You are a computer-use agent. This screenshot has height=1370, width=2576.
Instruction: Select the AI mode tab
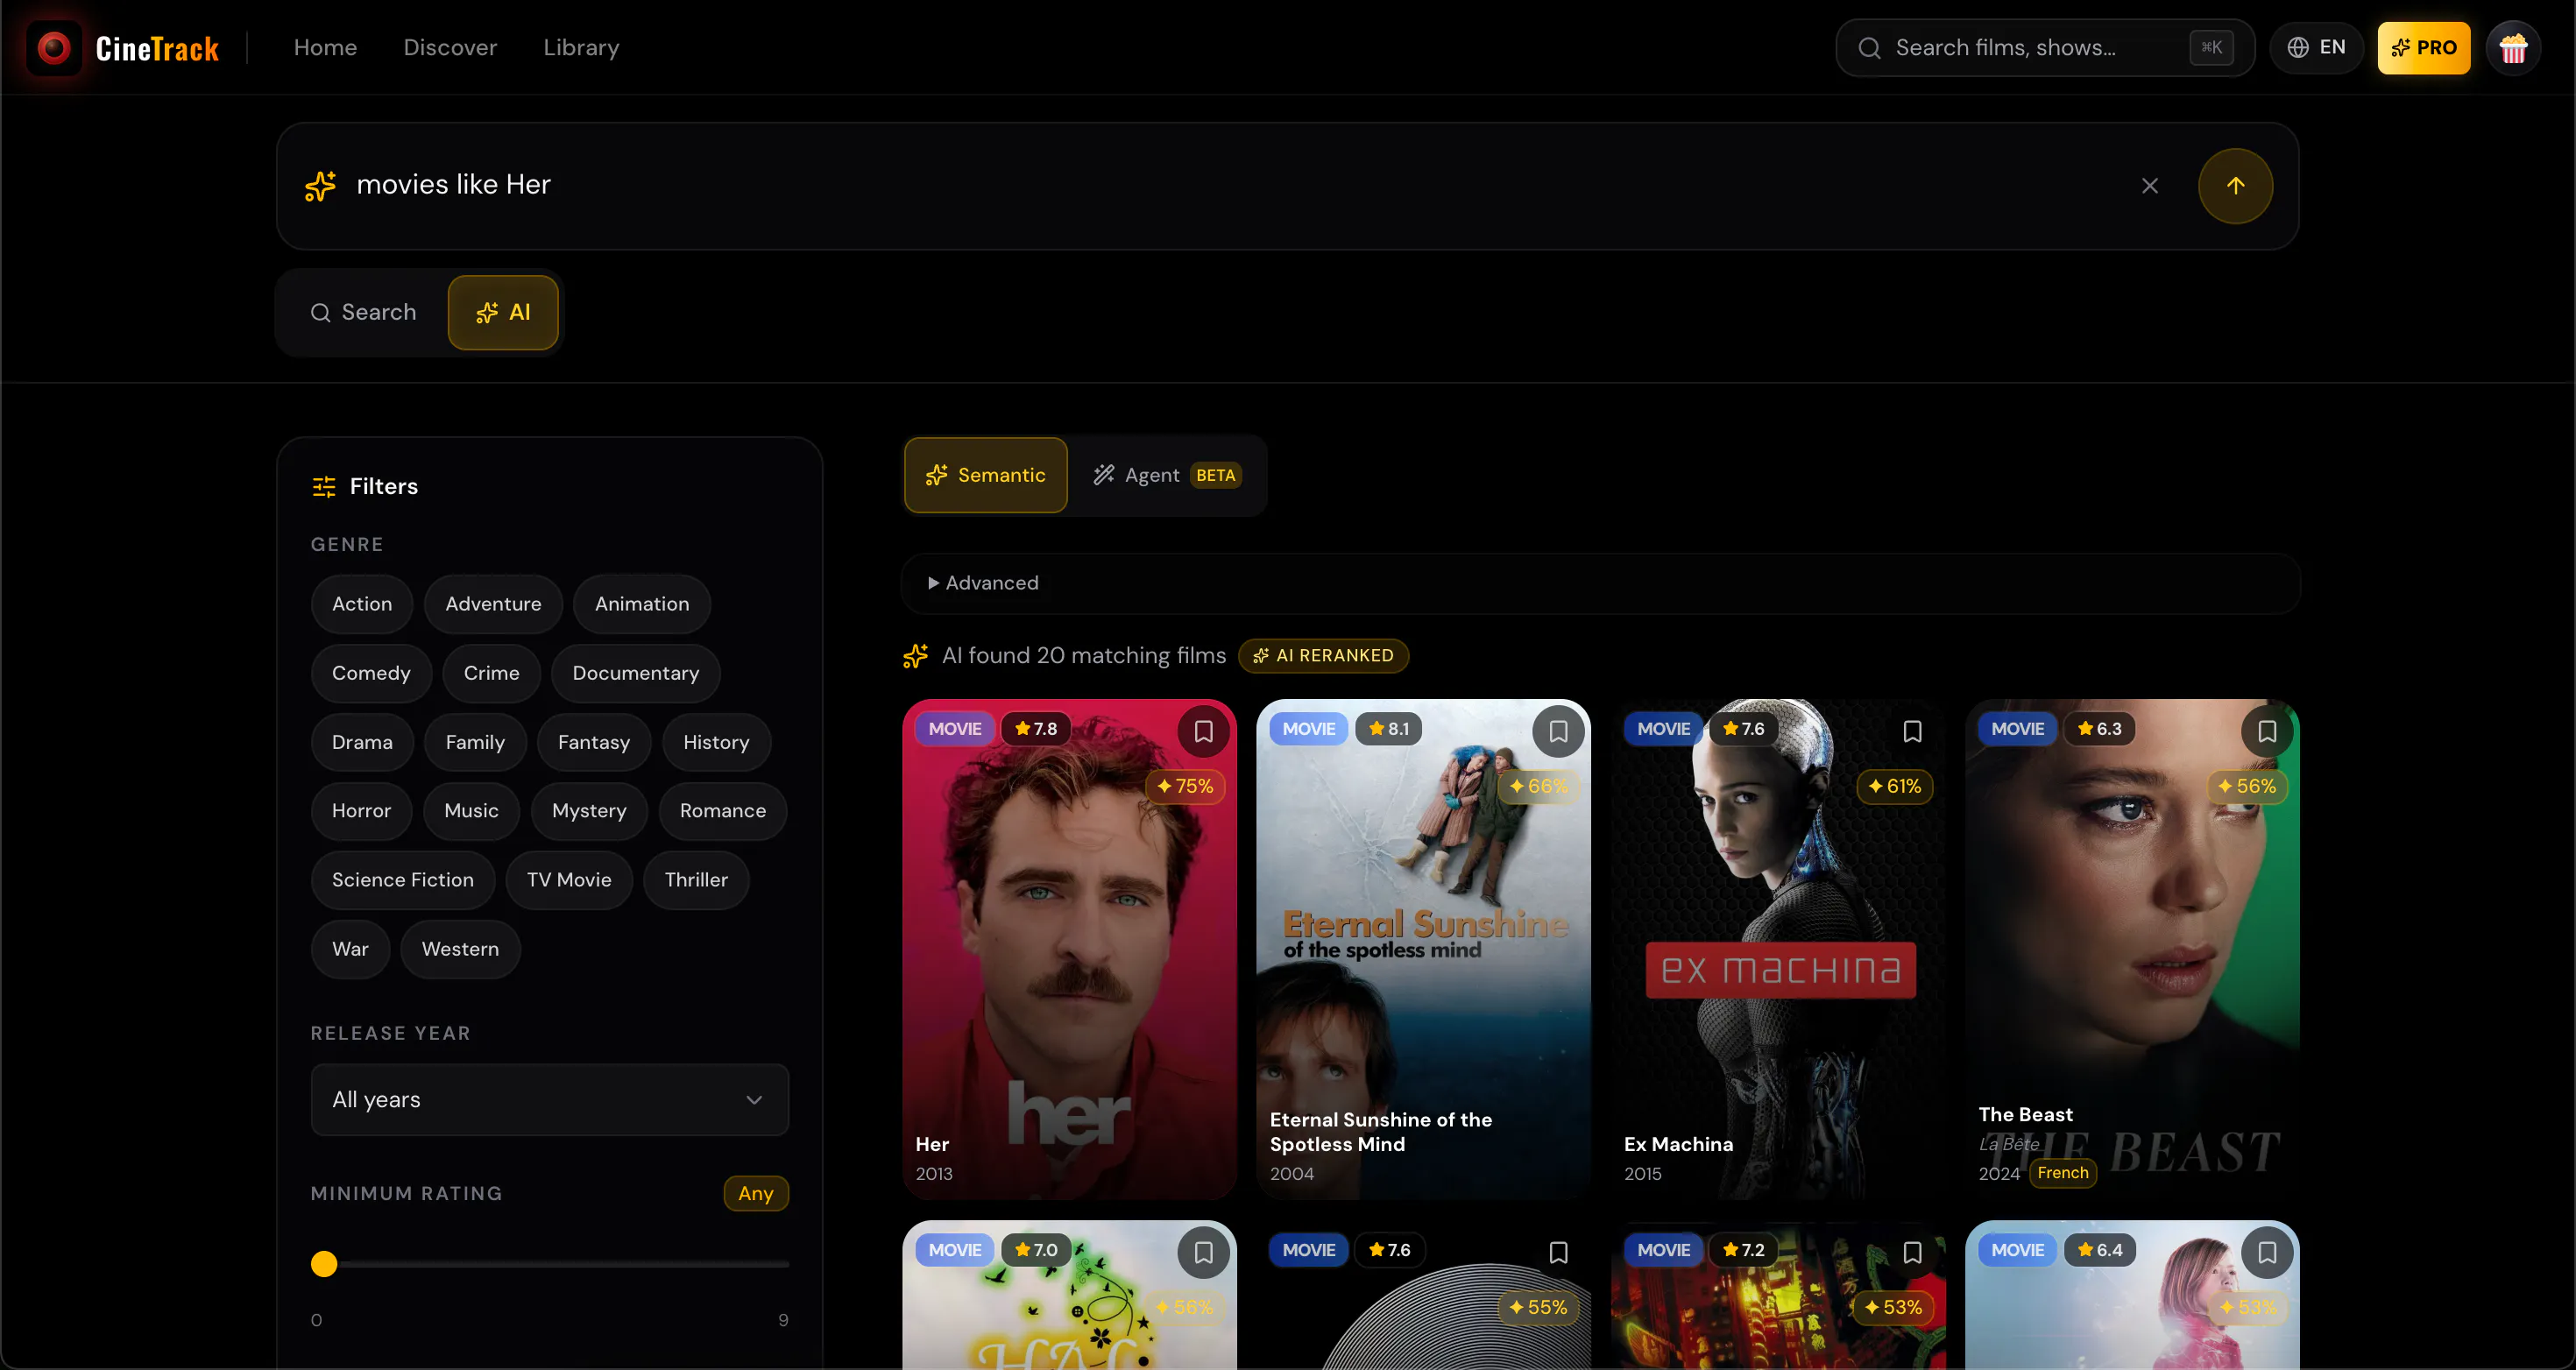[x=503, y=313]
